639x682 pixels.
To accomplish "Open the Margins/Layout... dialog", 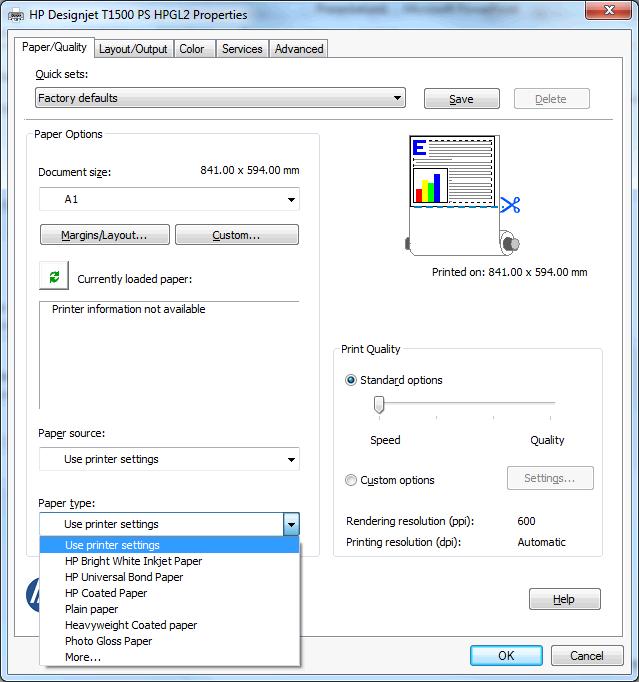I will (104, 235).
